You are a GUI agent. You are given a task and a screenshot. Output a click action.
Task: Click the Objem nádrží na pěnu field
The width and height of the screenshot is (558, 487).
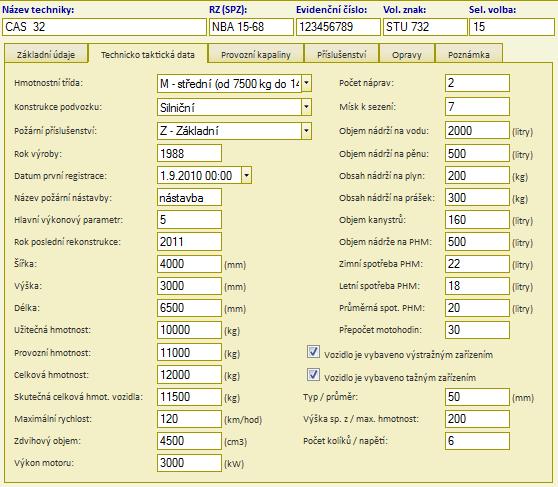[x=477, y=153]
